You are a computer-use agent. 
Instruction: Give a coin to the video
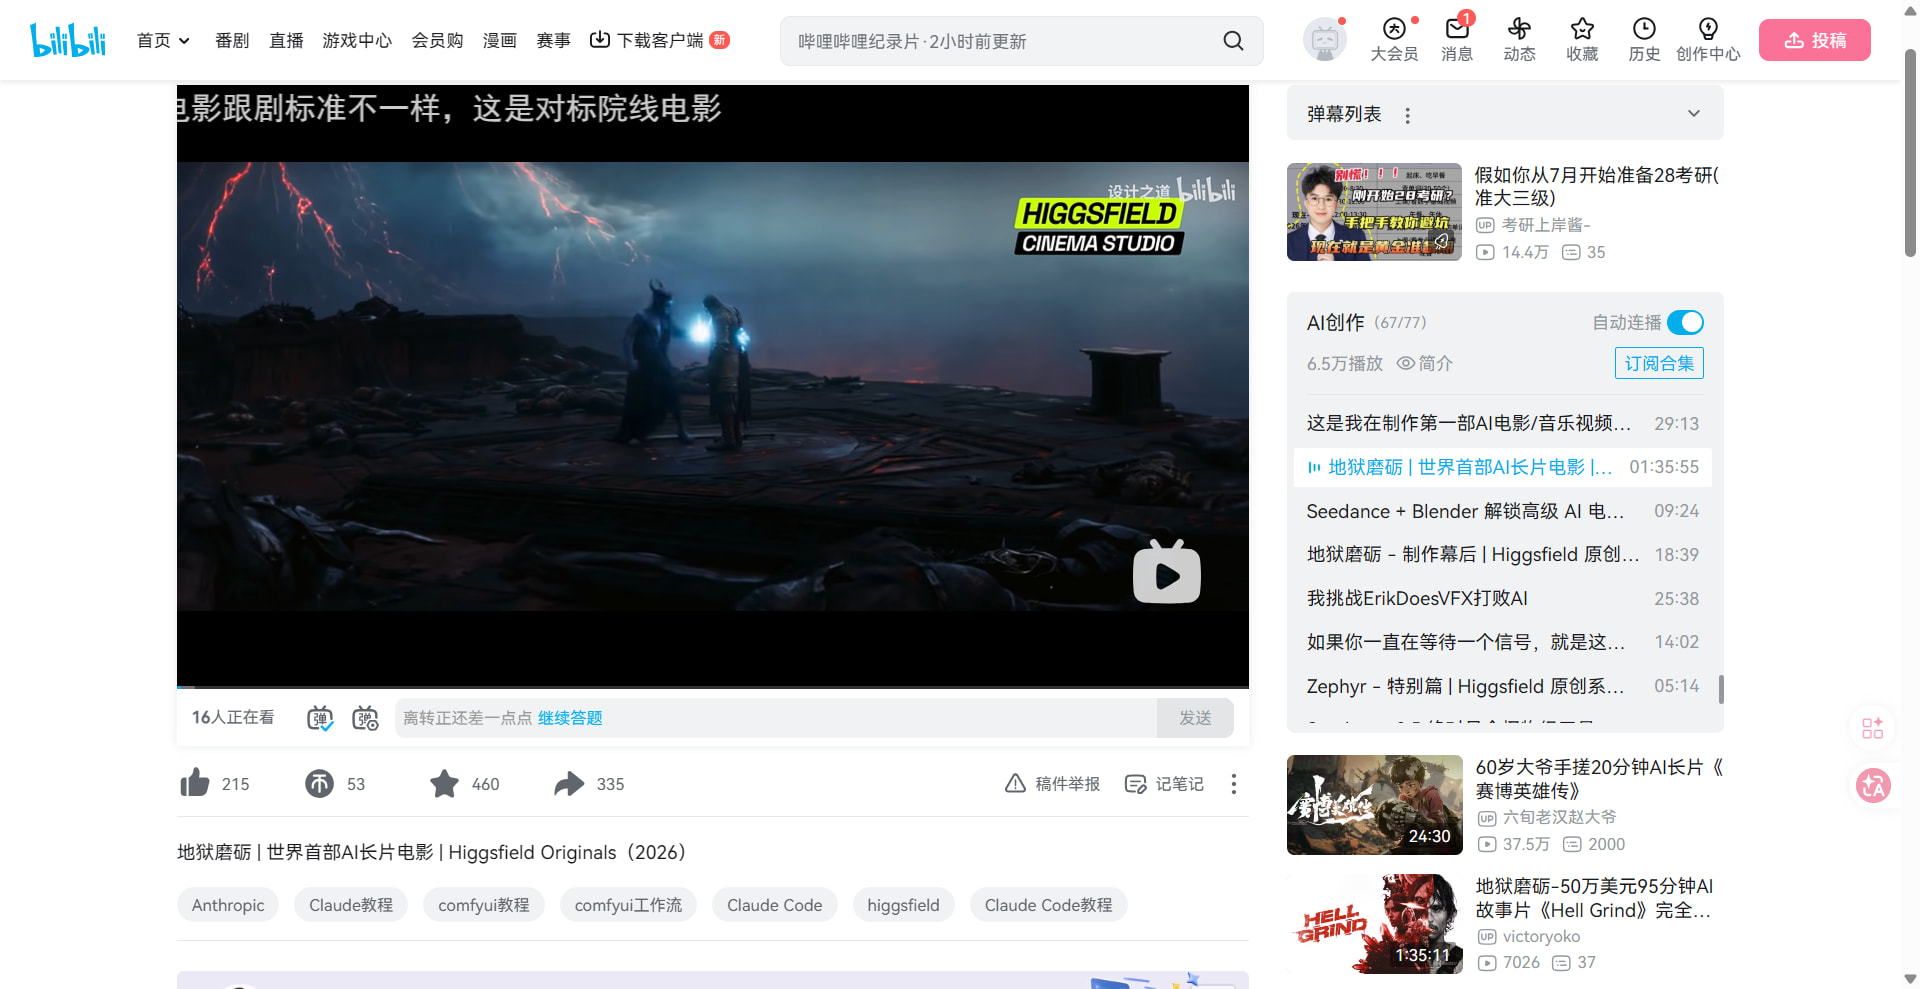[x=319, y=783]
